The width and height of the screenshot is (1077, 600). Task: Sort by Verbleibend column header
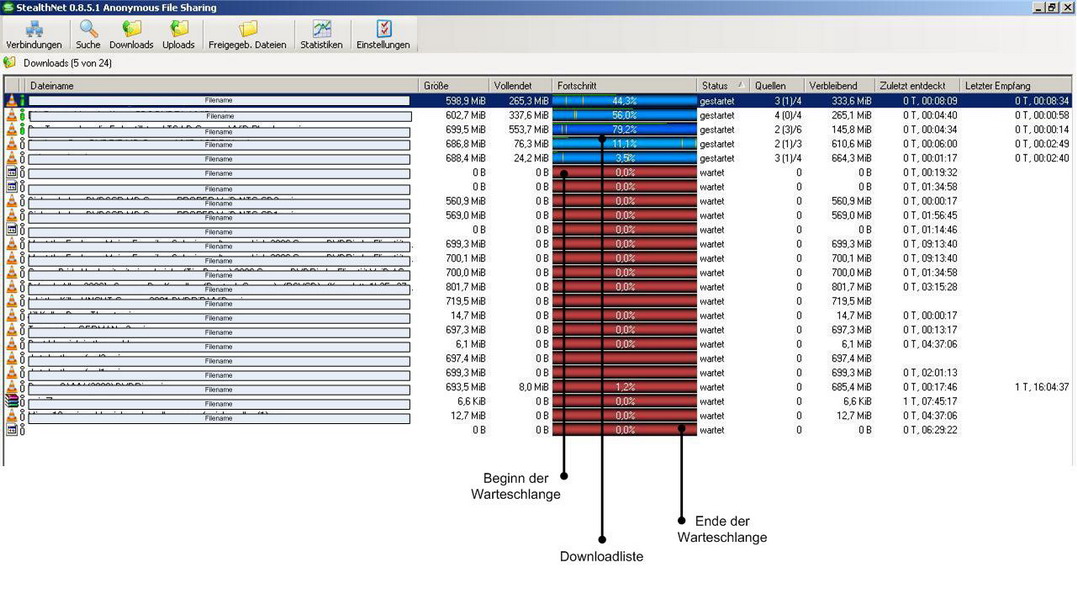pyautogui.click(x=839, y=86)
